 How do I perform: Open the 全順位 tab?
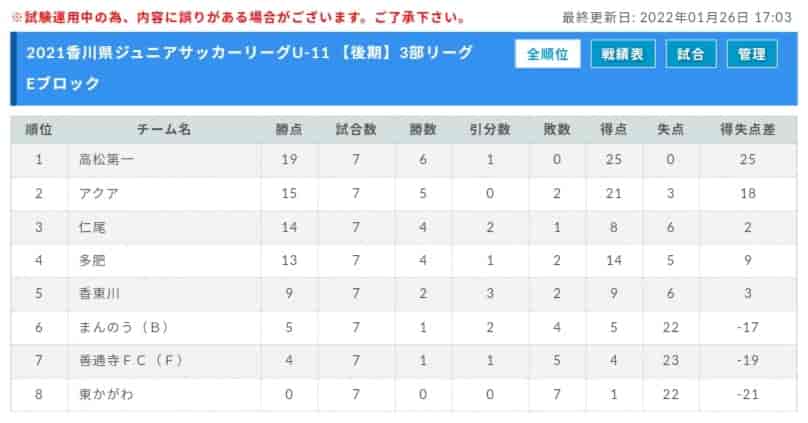point(547,54)
